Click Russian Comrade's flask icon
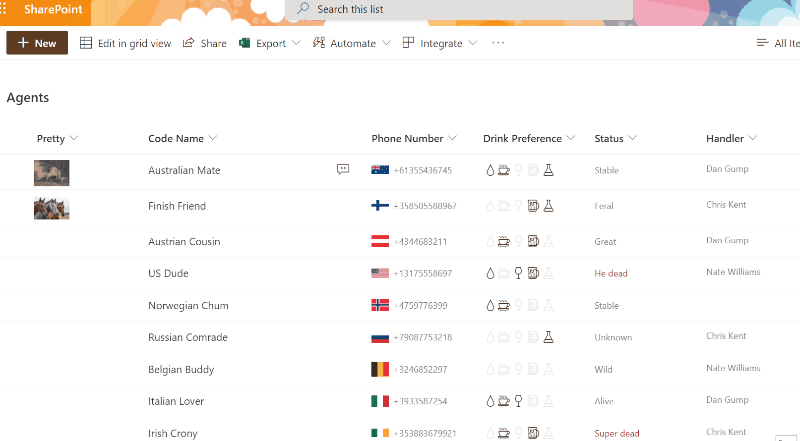This screenshot has width=800, height=441. (548, 337)
